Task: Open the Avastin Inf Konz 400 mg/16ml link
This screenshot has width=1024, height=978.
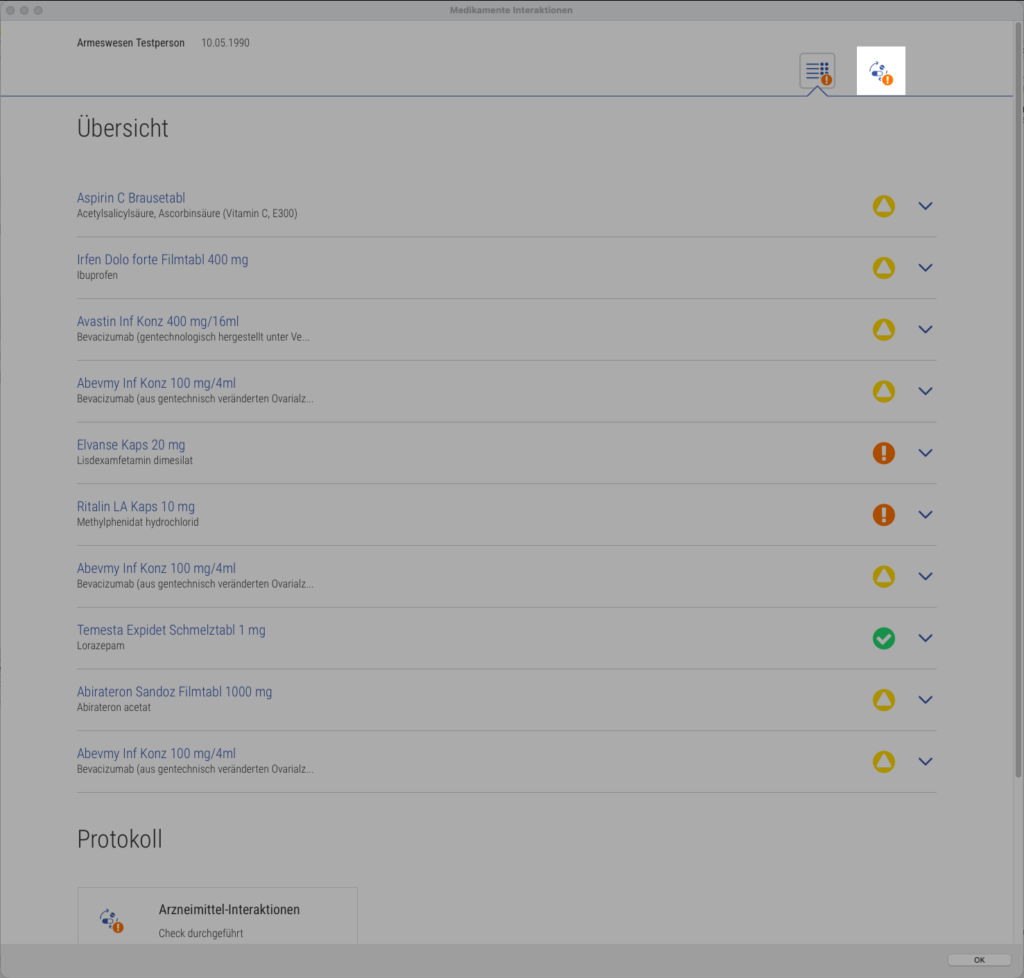Action: tap(158, 321)
